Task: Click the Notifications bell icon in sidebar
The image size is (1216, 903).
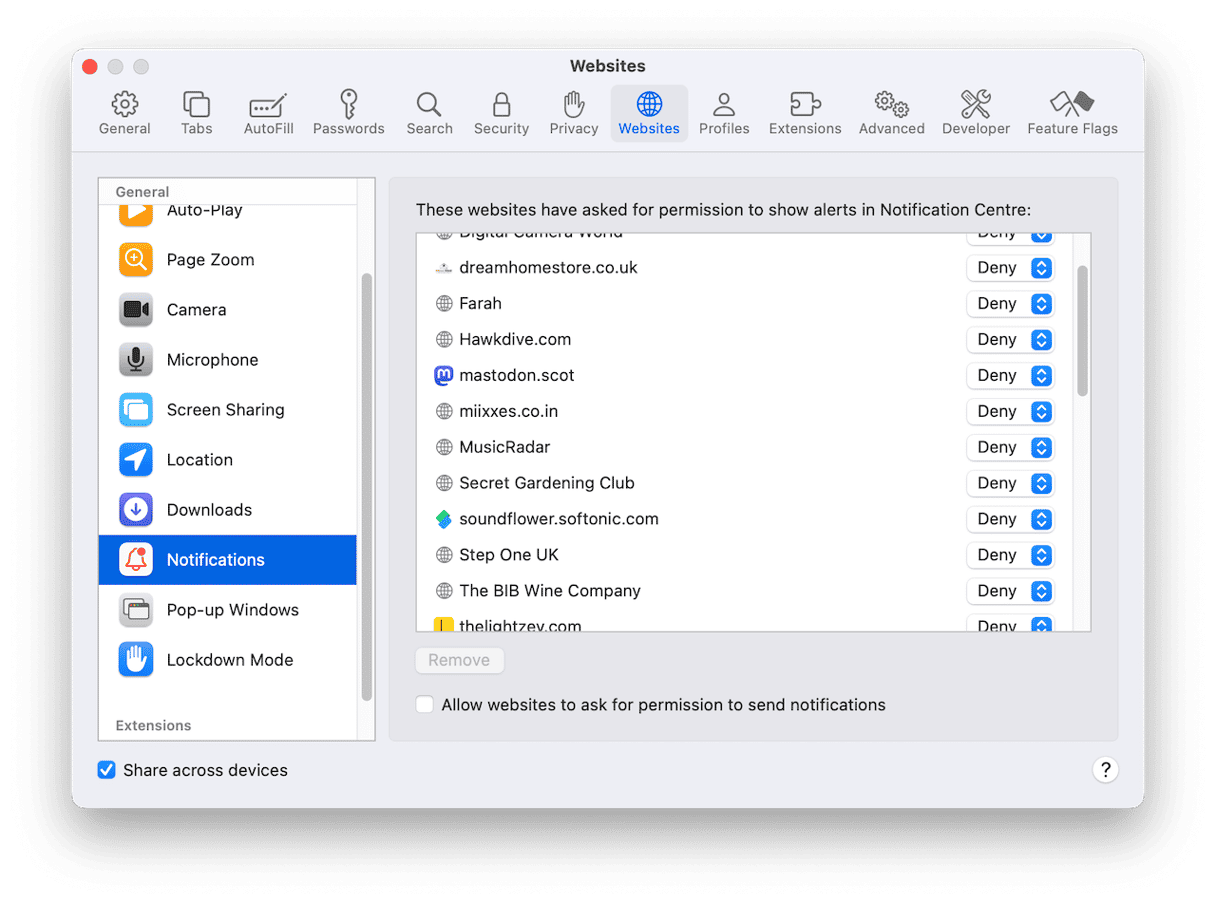Action: [x=136, y=560]
